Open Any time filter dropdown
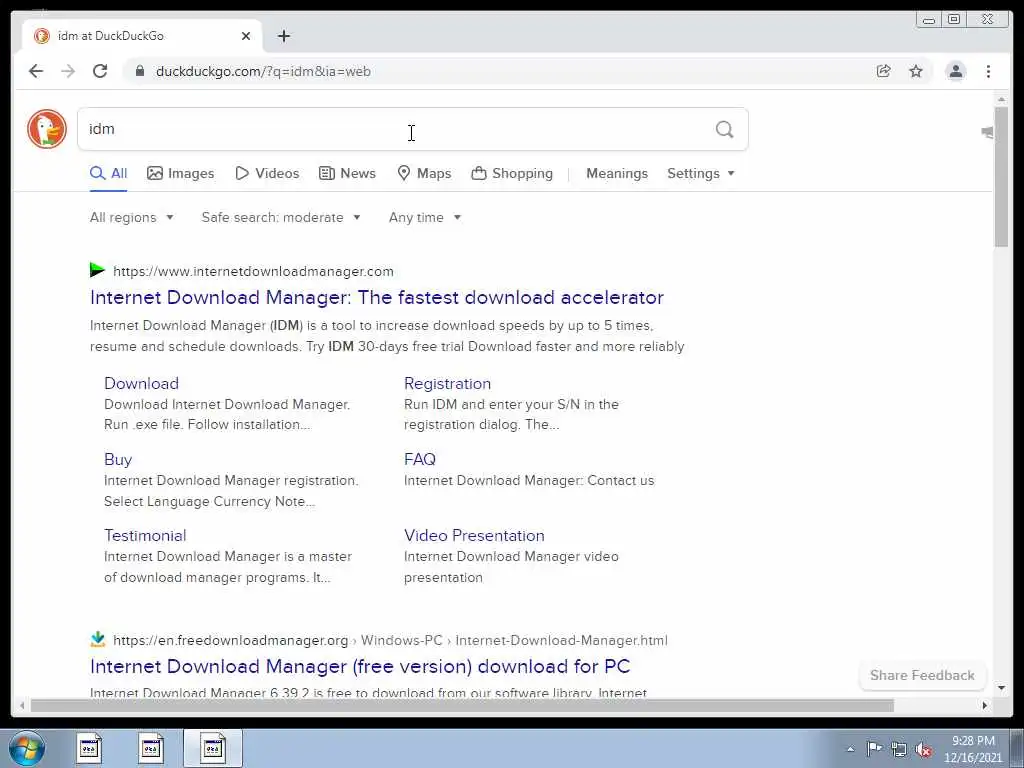1024x768 pixels. click(x=424, y=217)
